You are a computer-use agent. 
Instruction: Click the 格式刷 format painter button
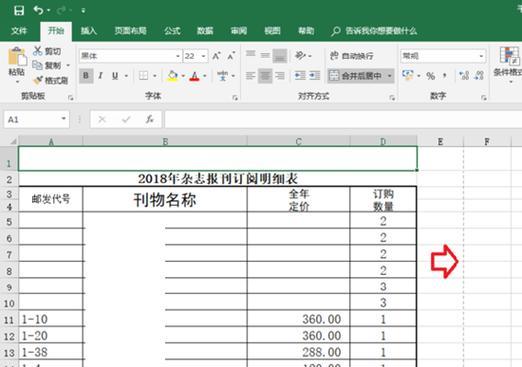tap(51, 80)
